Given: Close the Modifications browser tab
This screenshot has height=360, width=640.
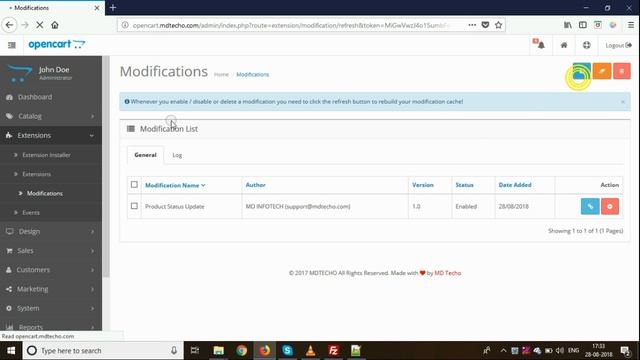Looking at the screenshot, I should [x=97, y=8].
